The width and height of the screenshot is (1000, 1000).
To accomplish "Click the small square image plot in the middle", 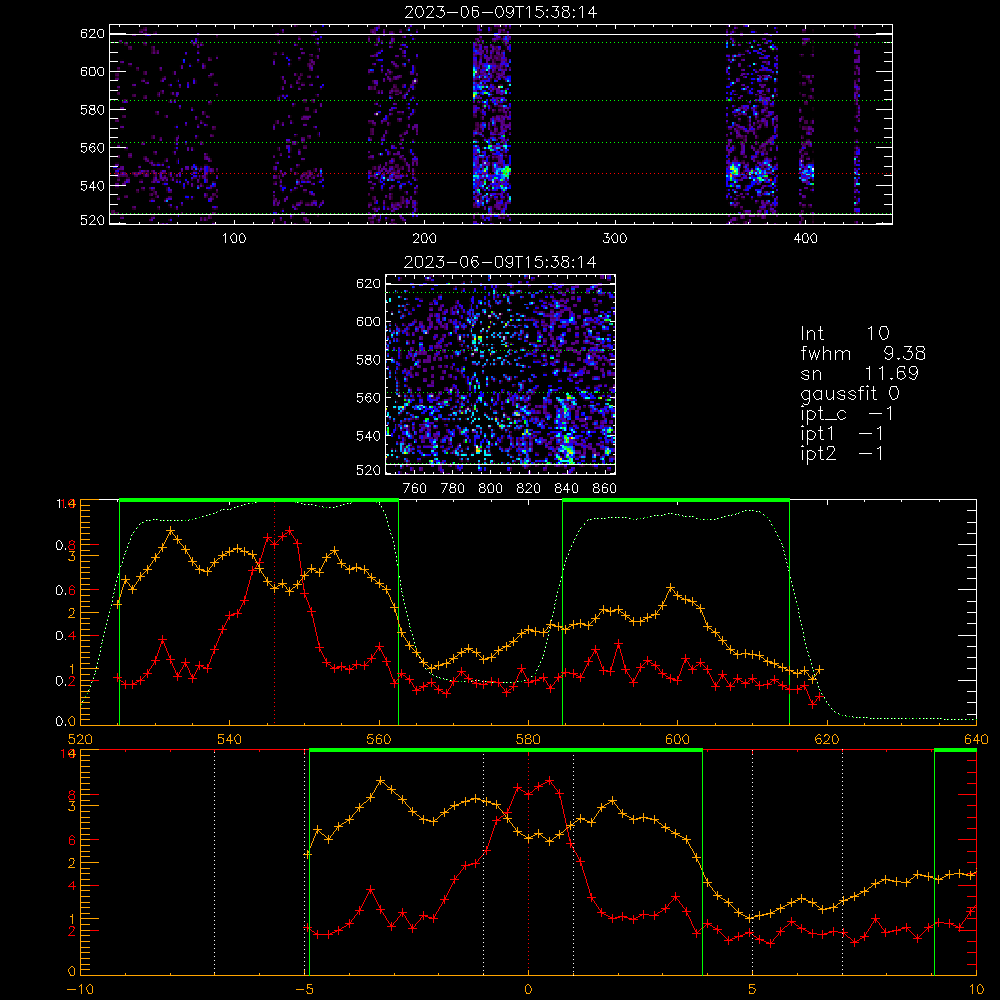I will click(x=500, y=374).
